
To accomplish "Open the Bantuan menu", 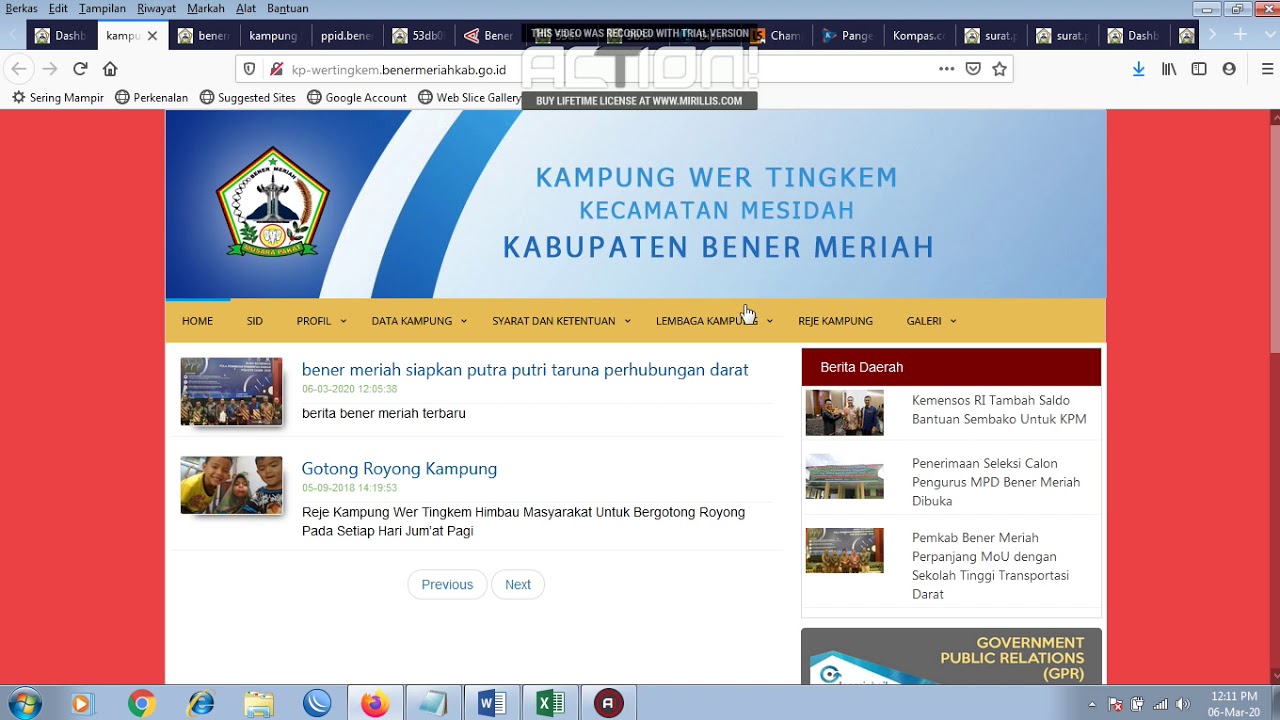I will click(287, 8).
